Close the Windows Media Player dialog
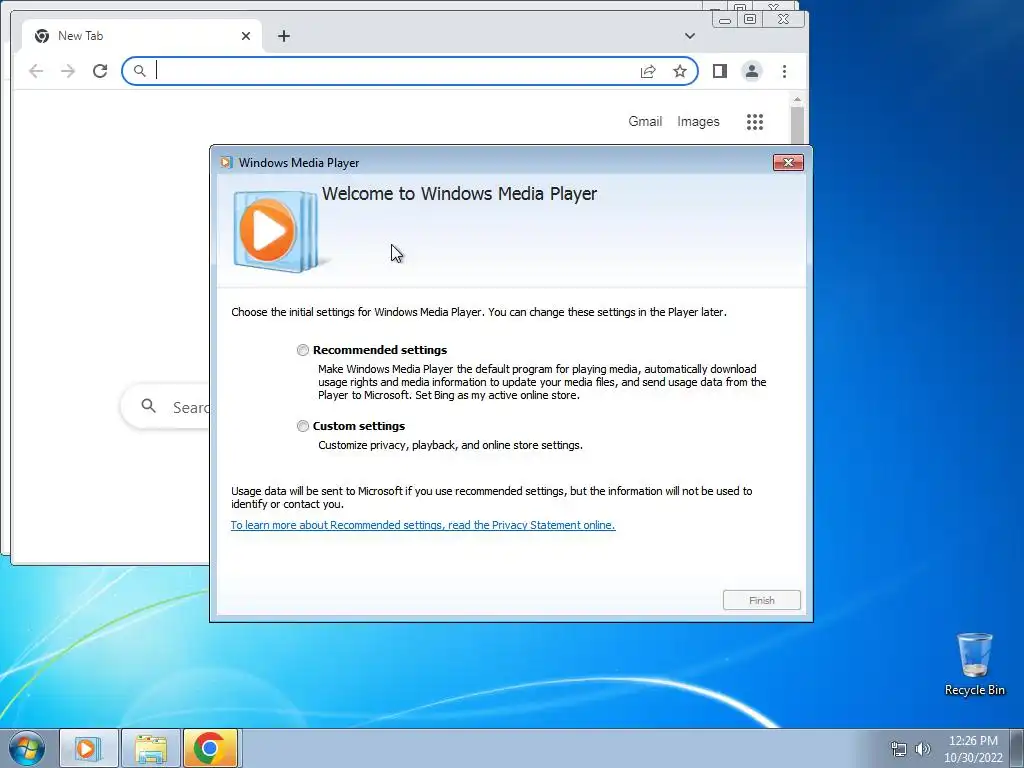This screenshot has width=1024, height=768. tap(788, 163)
